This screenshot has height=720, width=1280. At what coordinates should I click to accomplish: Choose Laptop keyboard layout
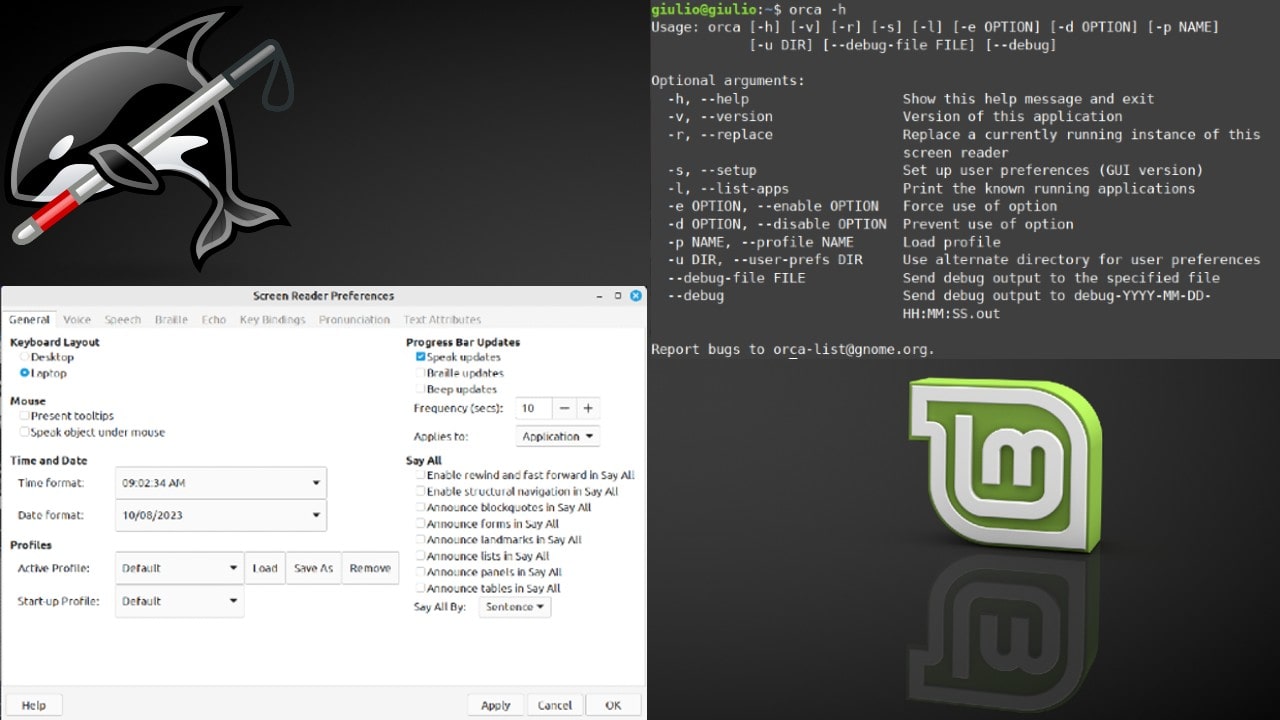pyautogui.click(x=43, y=373)
